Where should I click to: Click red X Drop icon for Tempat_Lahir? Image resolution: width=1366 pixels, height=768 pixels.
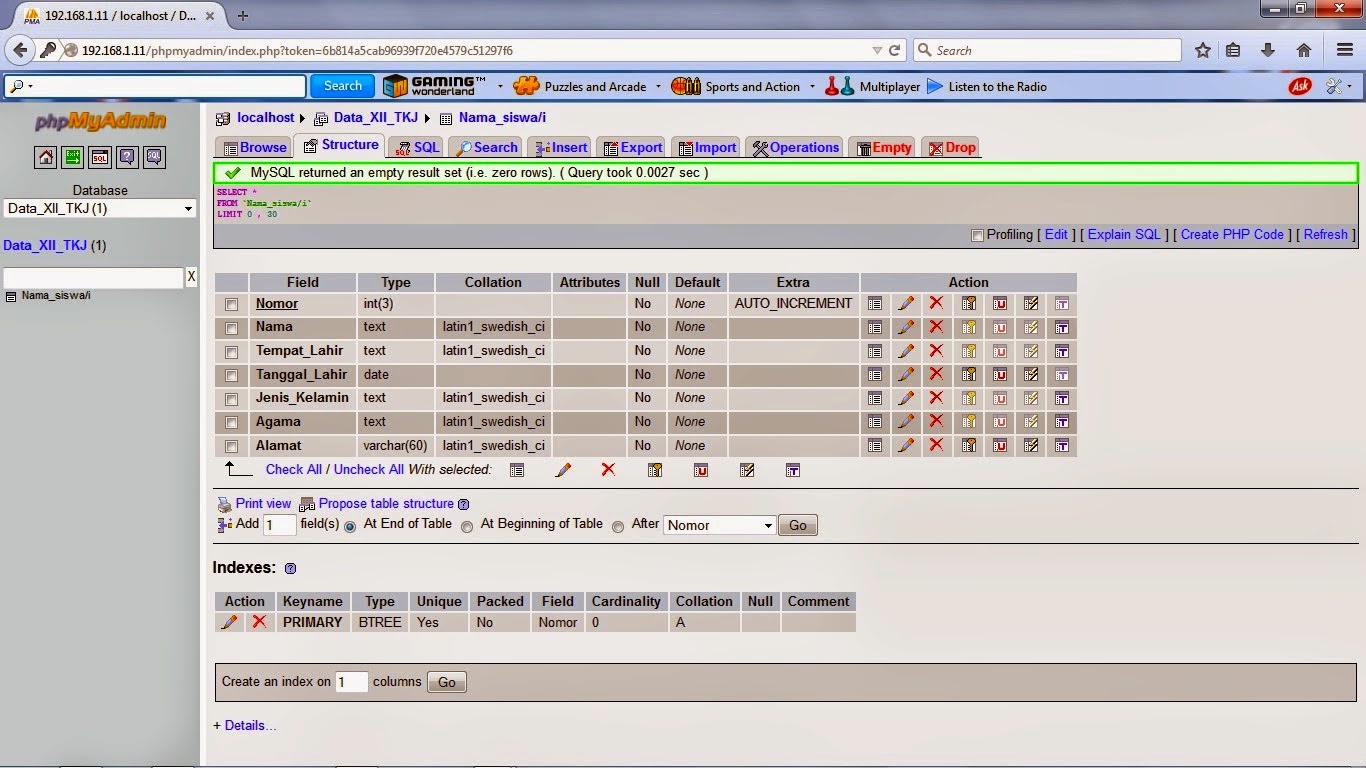pyautogui.click(x=936, y=351)
